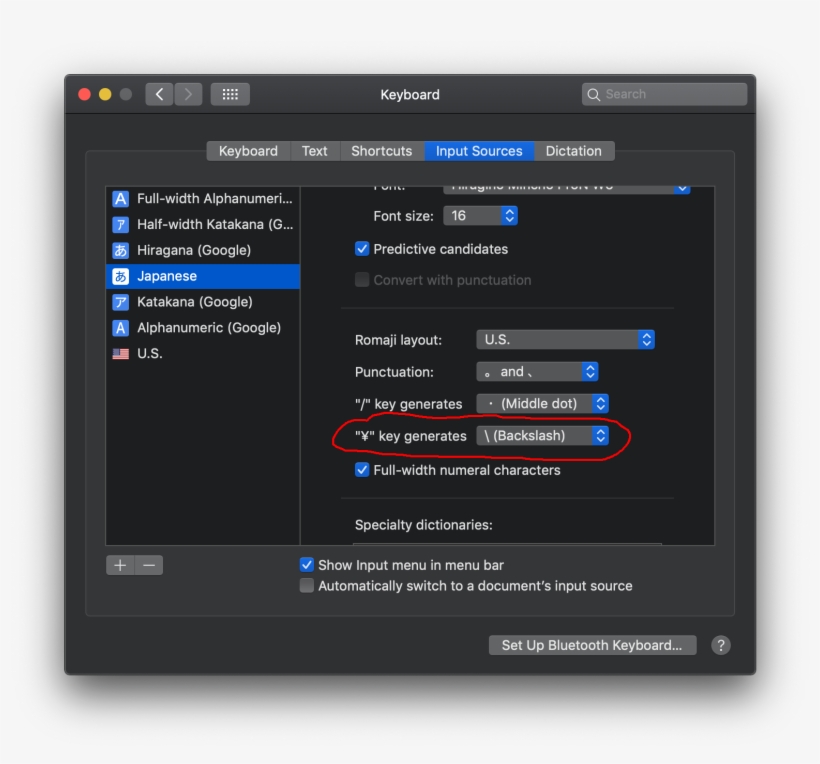Open the Show All preferences grid icon
The height and width of the screenshot is (764, 820).
(x=229, y=94)
